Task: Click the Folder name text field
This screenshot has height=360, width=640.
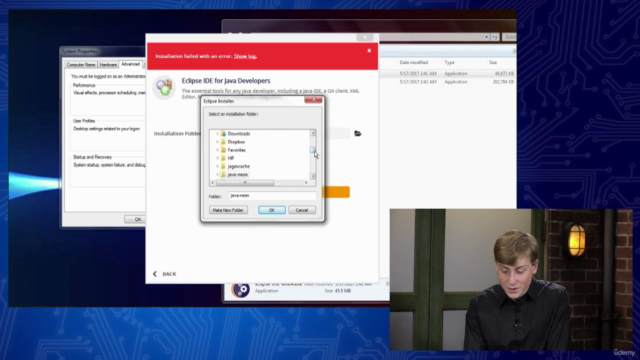Action: pos(272,196)
